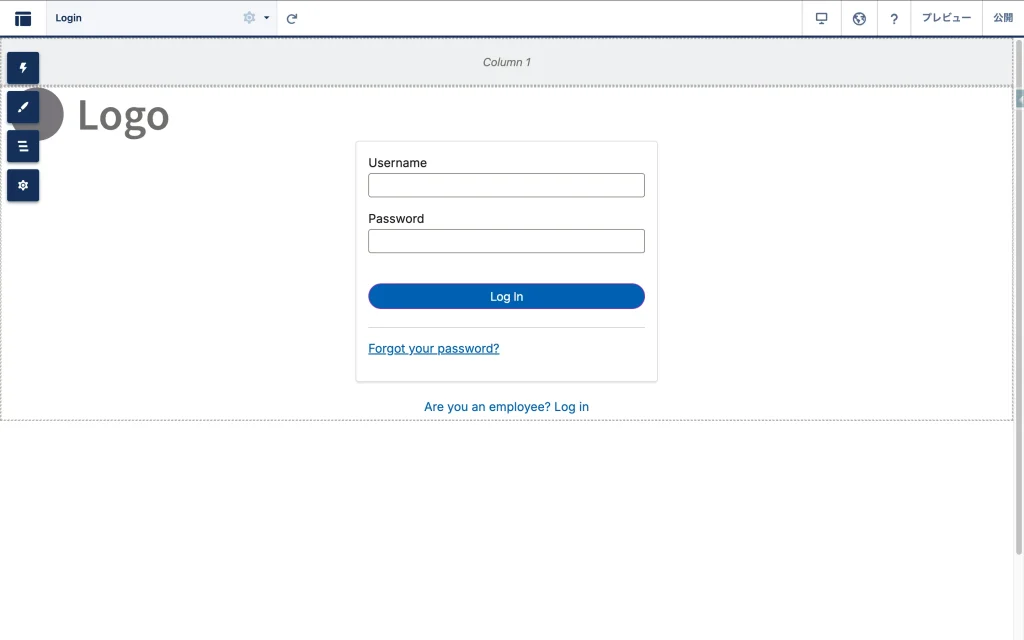Open the desktop view mode selector
1024x640 pixels.
tap(822, 18)
